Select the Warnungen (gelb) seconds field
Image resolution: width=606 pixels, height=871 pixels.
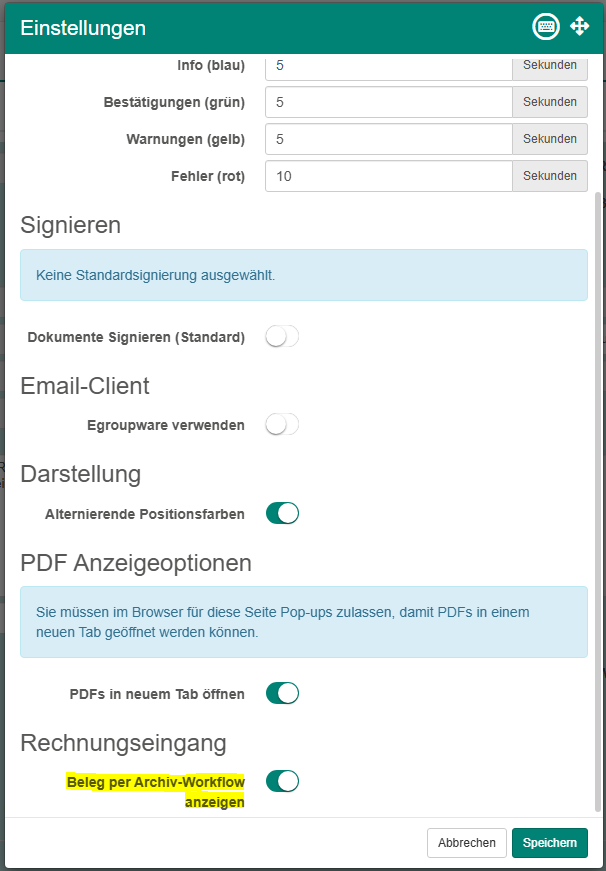click(389, 139)
